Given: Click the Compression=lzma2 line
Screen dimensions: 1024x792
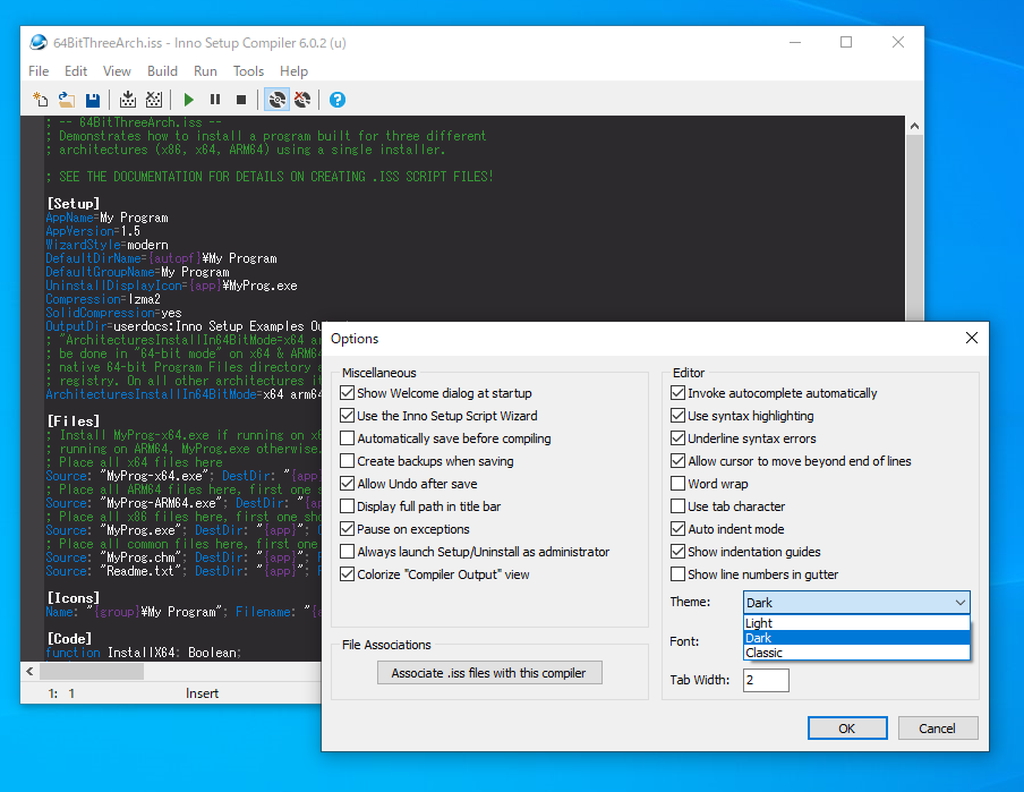Looking at the screenshot, I should coord(103,299).
